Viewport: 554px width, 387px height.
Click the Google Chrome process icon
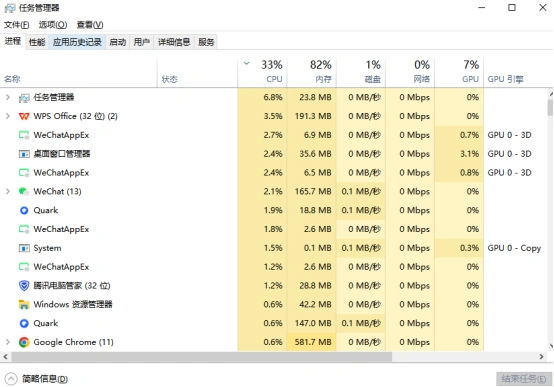tap(24, 342)
